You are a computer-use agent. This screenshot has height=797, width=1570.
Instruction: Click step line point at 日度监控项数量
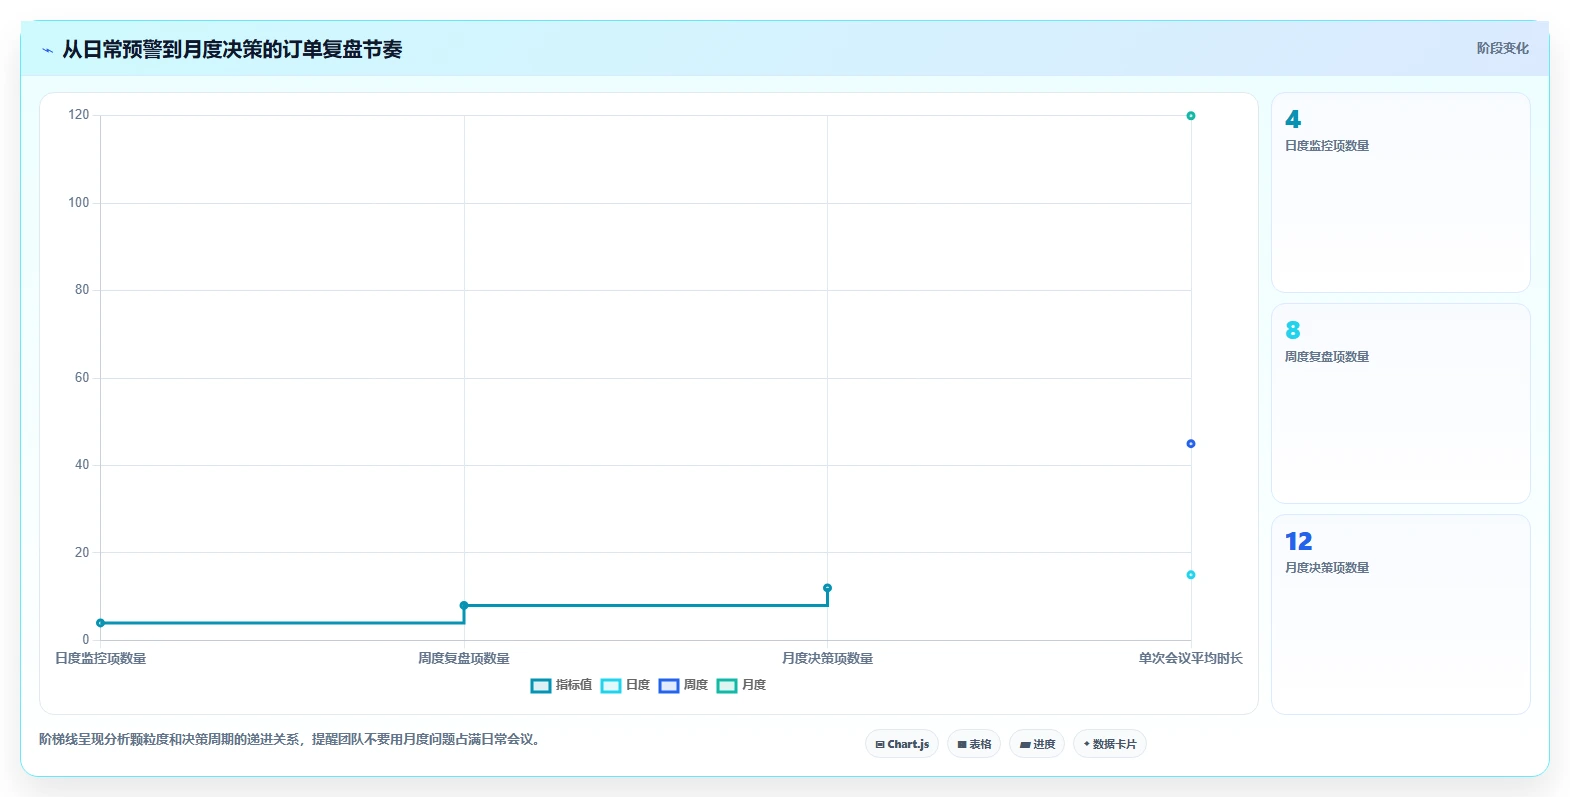[100, 623]
